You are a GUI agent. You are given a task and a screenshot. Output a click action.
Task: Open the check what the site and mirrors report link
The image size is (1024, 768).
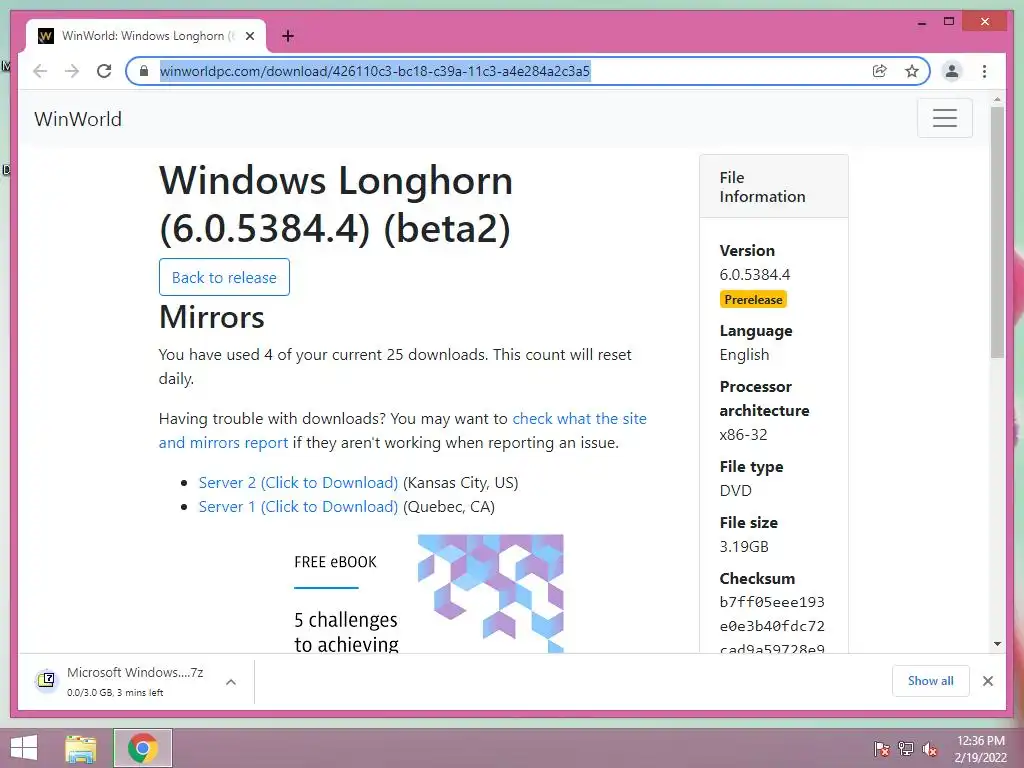click(402, 430)
